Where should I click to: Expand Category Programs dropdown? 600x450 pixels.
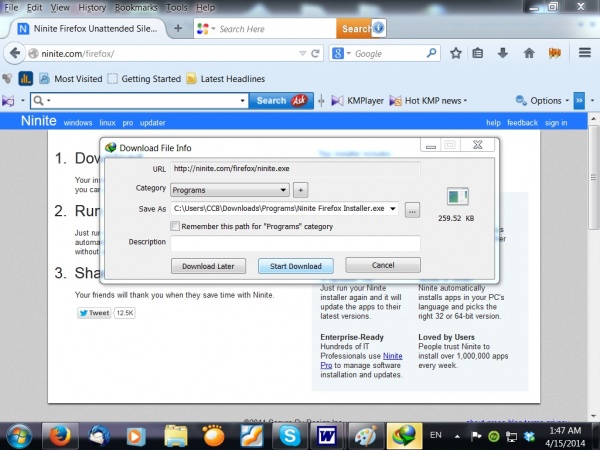(x=283, y=190)
